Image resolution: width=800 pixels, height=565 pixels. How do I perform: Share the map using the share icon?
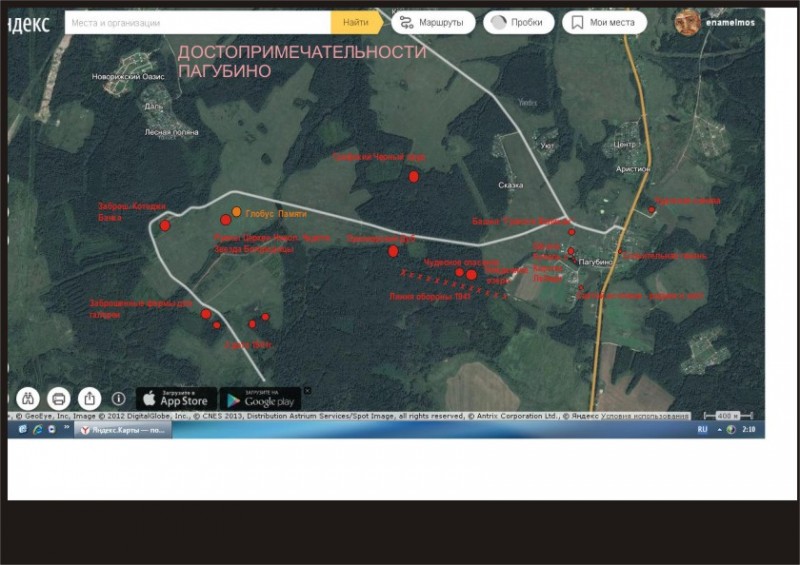tap(90, 399)
